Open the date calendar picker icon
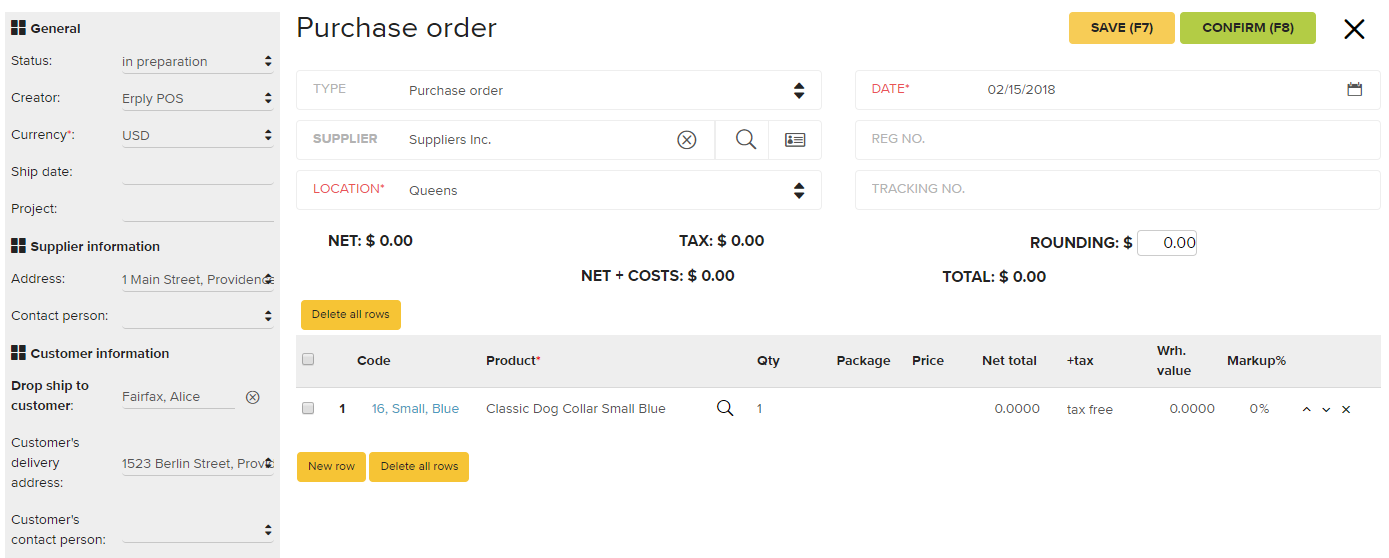1389x558 pixels. pyautogui.click(x=1355, y=89)
